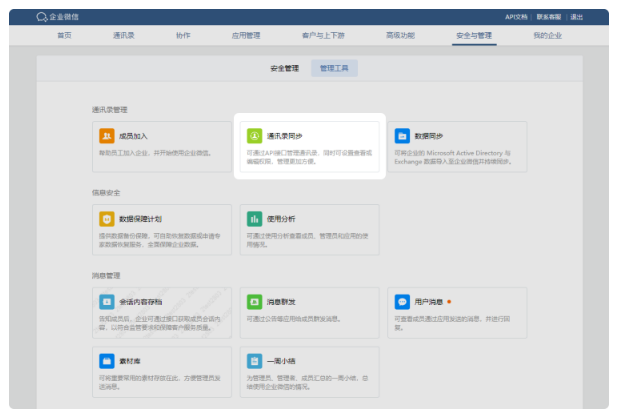The image size is (619, 419).
Task: Click the 通讯录同步 green icon
Action: coord(254,135)
